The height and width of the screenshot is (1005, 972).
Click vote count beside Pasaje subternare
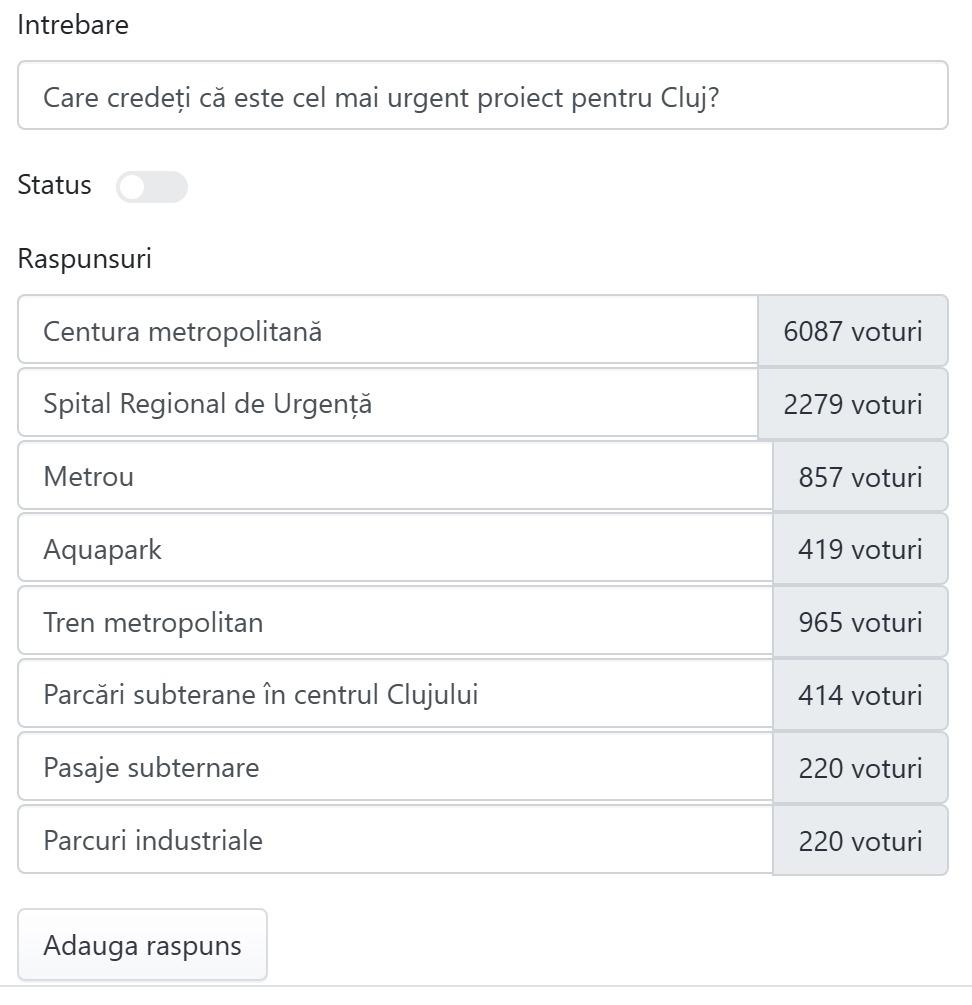pyautogui.click(x=860, y=768)
